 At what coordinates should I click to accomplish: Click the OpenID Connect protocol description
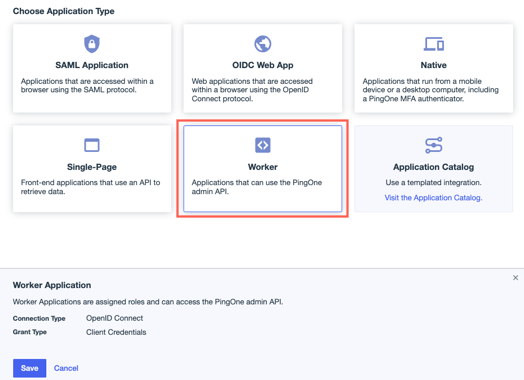[x=252, y=90]
